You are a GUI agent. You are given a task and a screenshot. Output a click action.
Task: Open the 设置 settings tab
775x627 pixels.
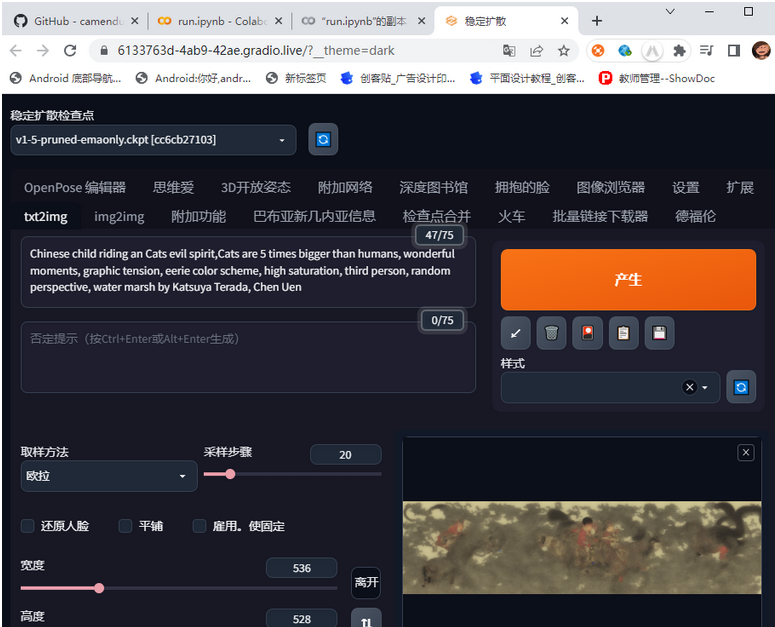coord(686,187)
